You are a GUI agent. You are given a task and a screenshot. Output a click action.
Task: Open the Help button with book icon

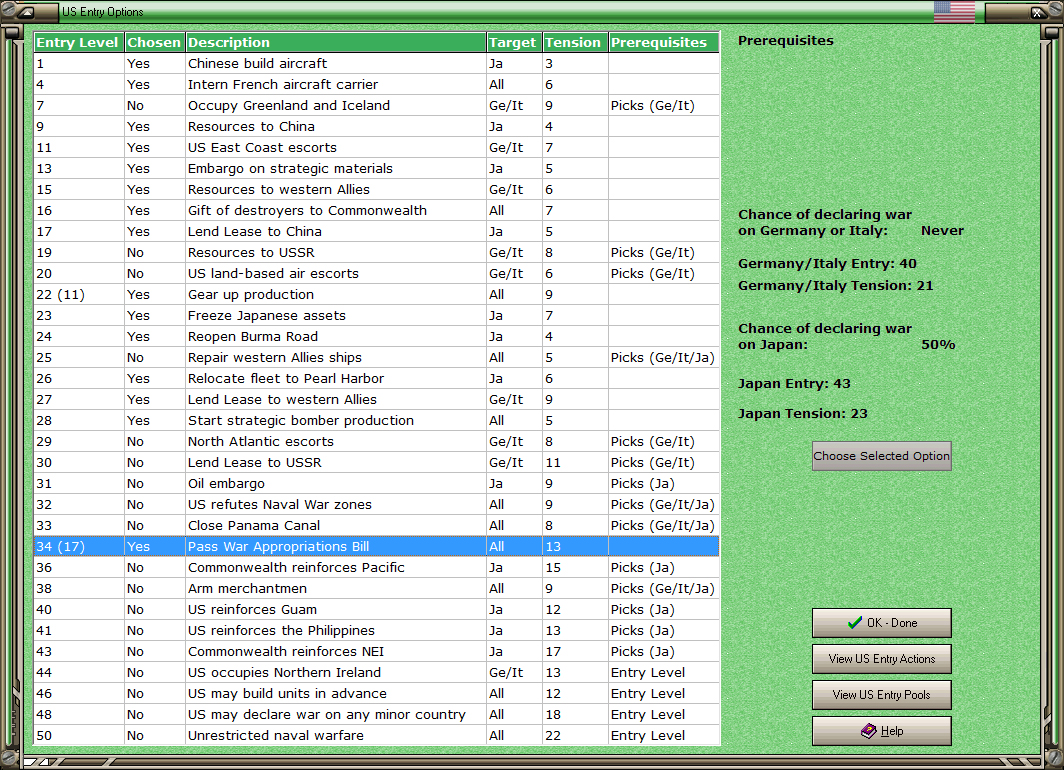(881, 731)
